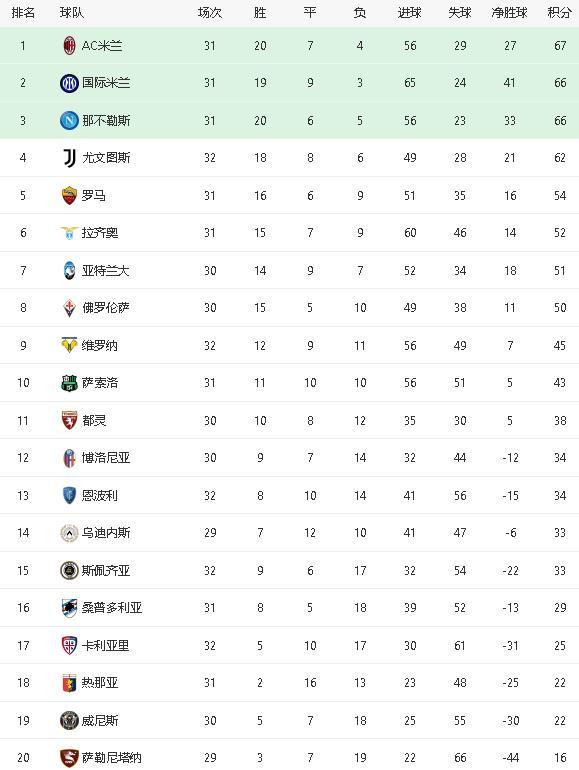
Task: Click the 排名 column header
Action: 23,13
